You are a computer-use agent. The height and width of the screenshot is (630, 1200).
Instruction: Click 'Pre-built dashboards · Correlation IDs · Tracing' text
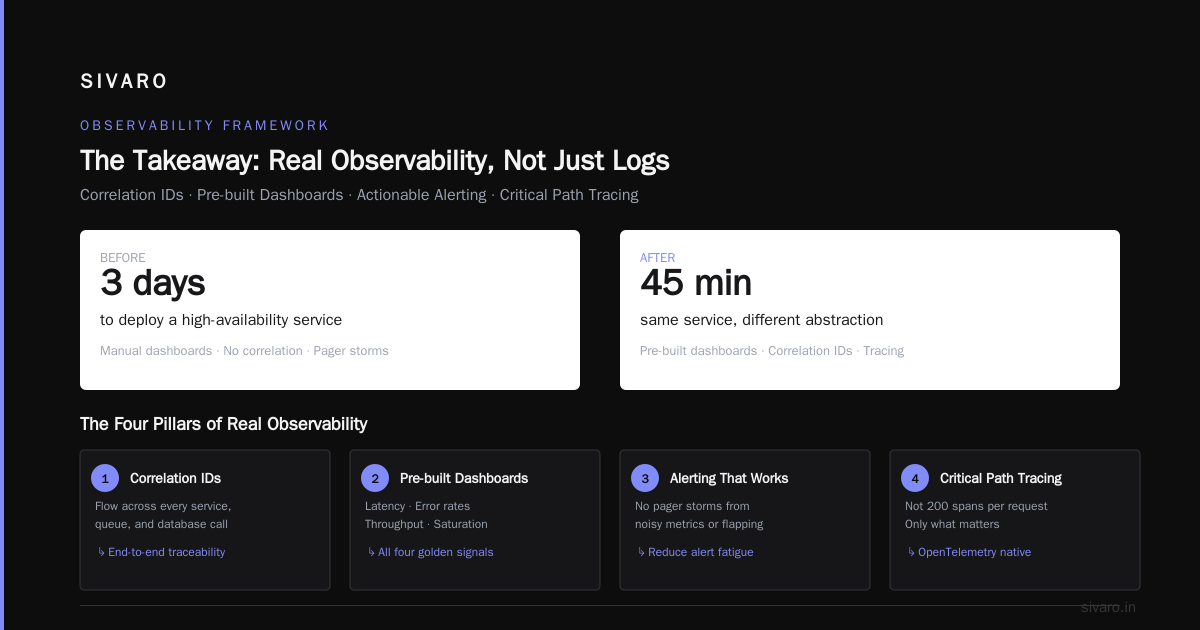[x=772, y=351]
